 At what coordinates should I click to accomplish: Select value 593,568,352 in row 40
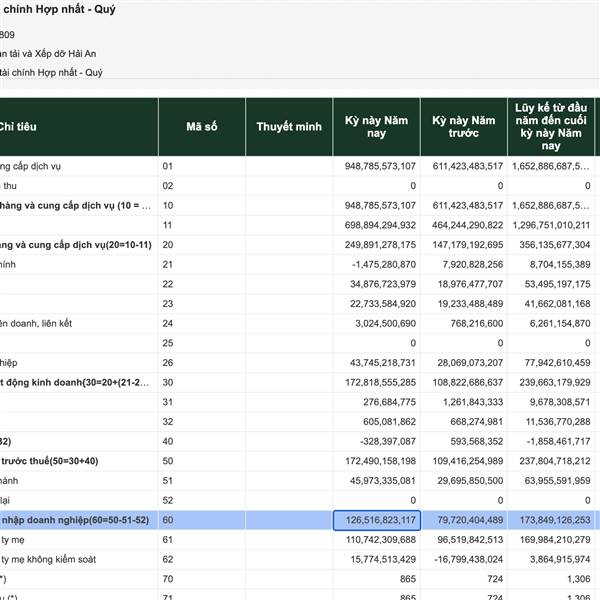coord(477,442)
